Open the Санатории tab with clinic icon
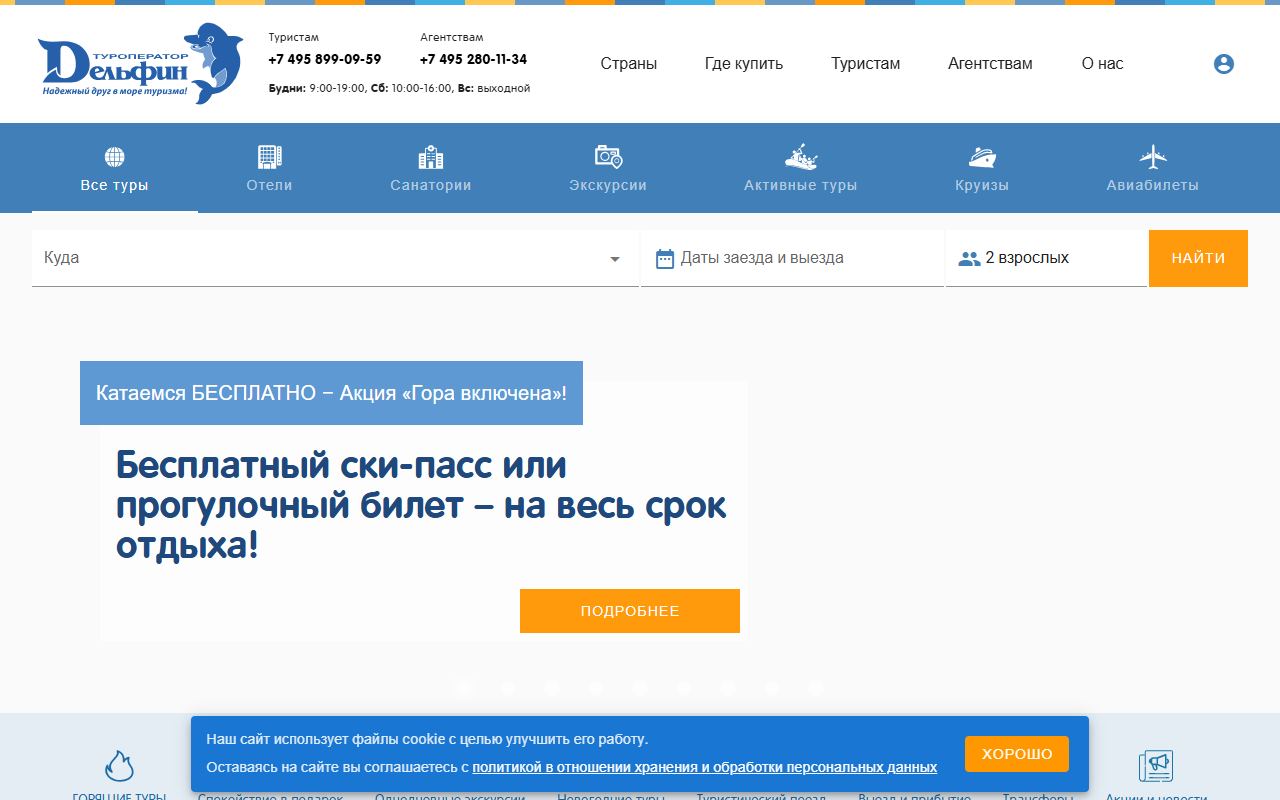 (x=431, y=168)
